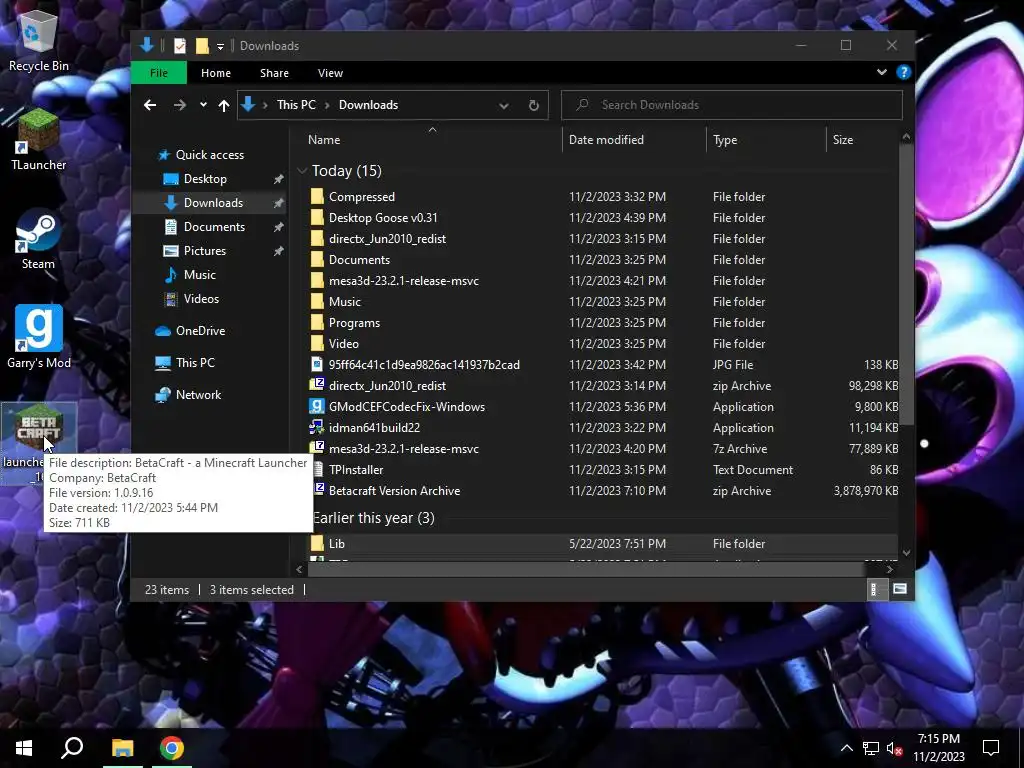Switch to the Home ribbon tab
The height and width of the screenshot is (768, 1024).
tap(216, 73)
